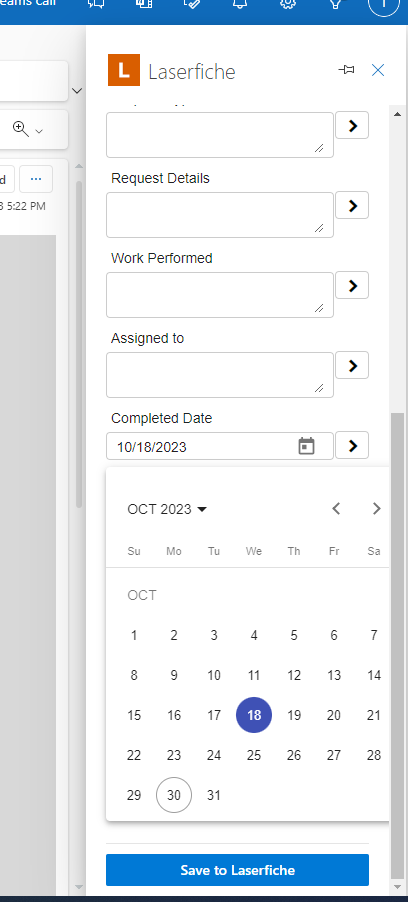Open the zoom magnifier dropdown
Viewport: 408px width, 902px height.
(28, 129)
